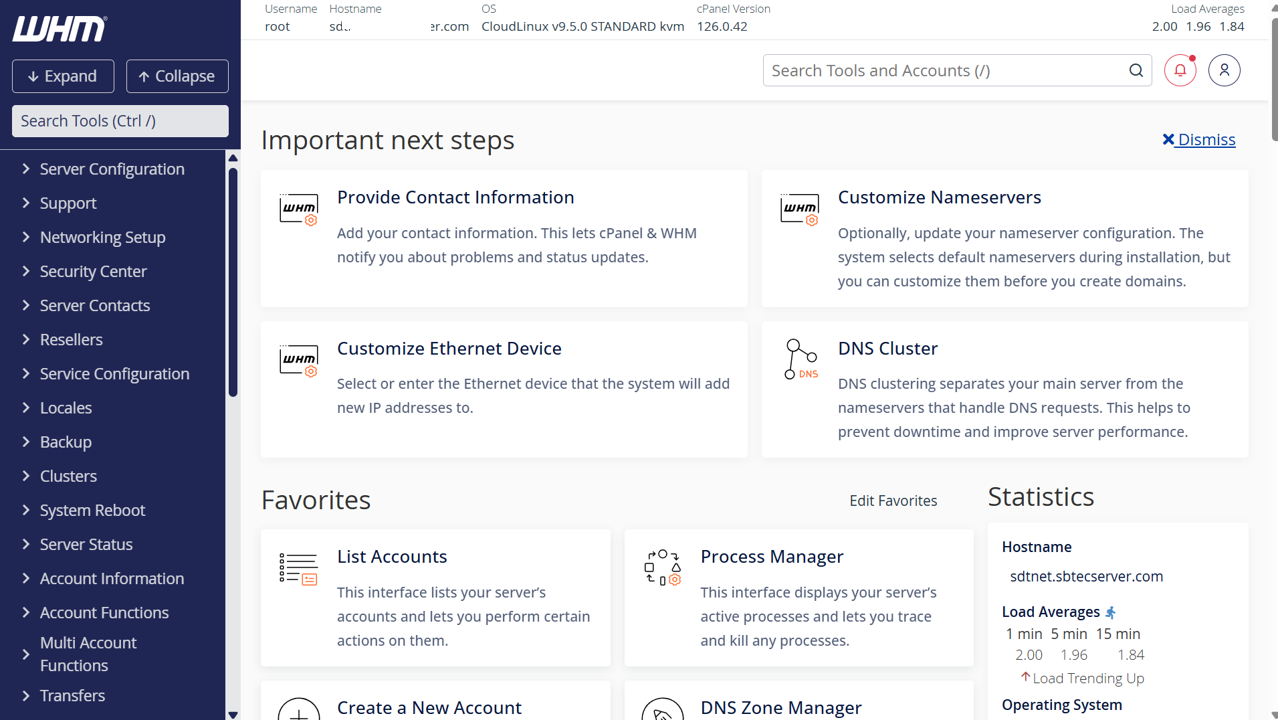This screenshot has height=720, width=1278.
Task: Click the WHM logo in sidebar
Action: click(x=59, y=29)
